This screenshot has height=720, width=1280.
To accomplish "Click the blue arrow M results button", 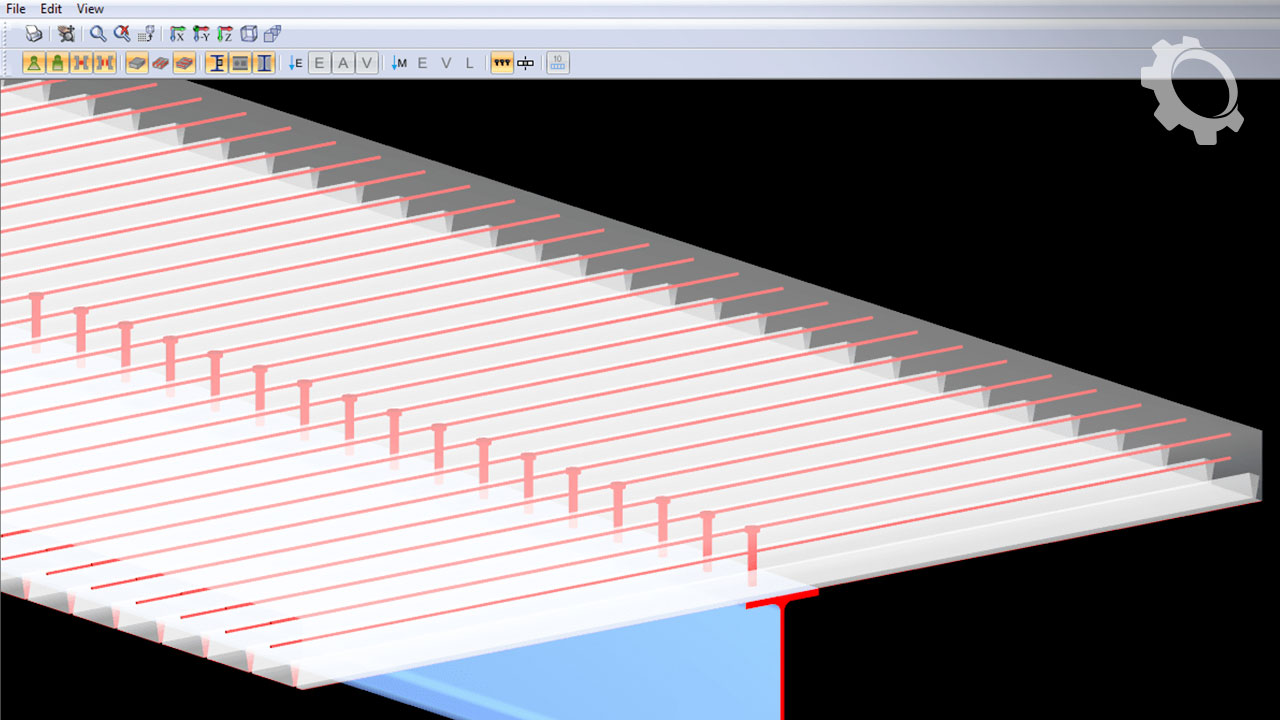I will click(x=399, y=63).
